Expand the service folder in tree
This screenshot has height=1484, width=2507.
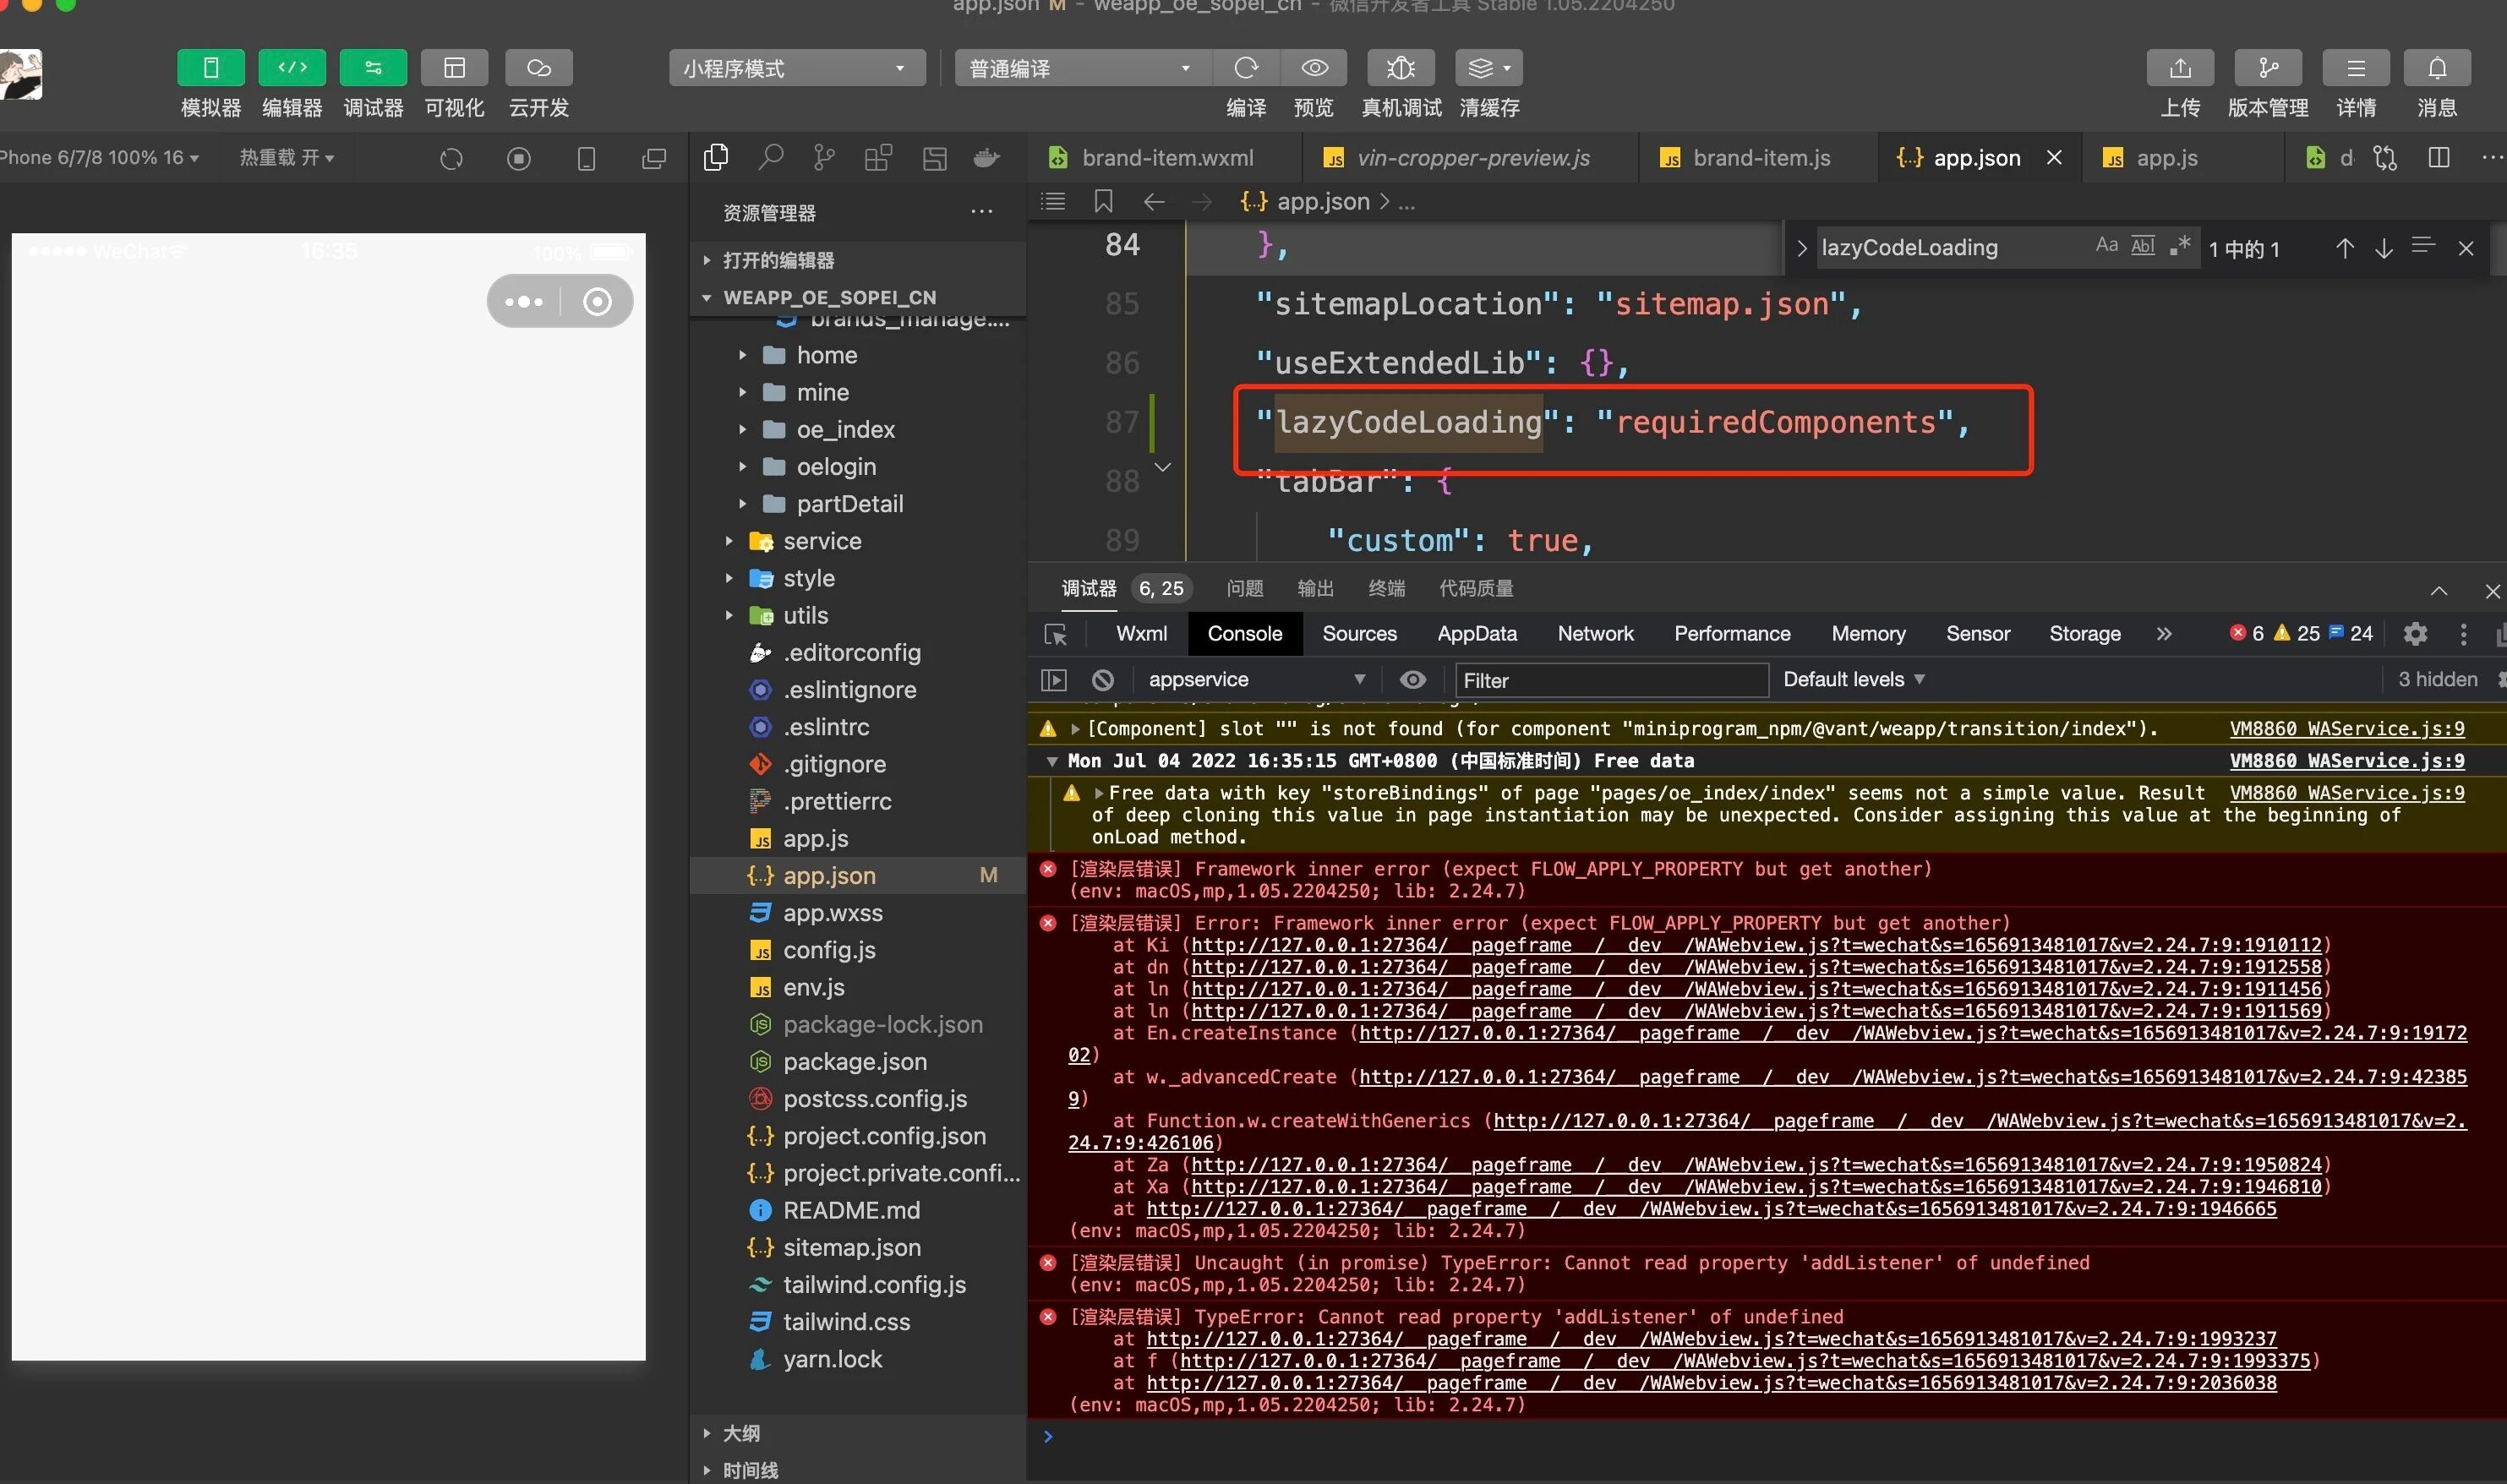(x=821, y=541)
